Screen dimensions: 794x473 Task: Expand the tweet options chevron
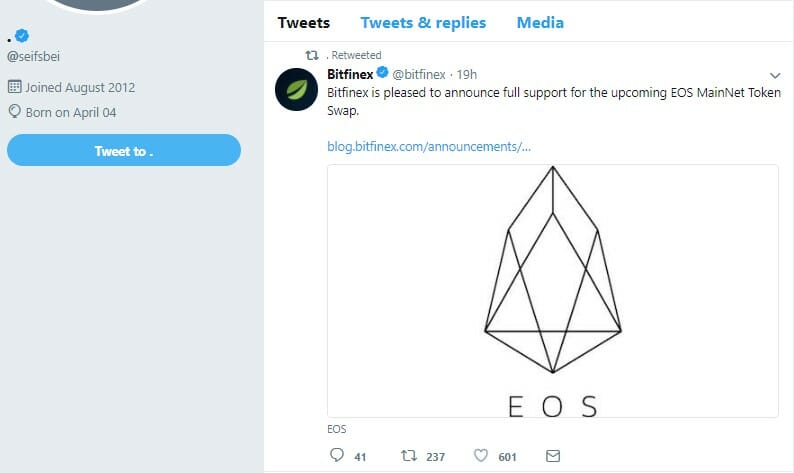point(774,75)
